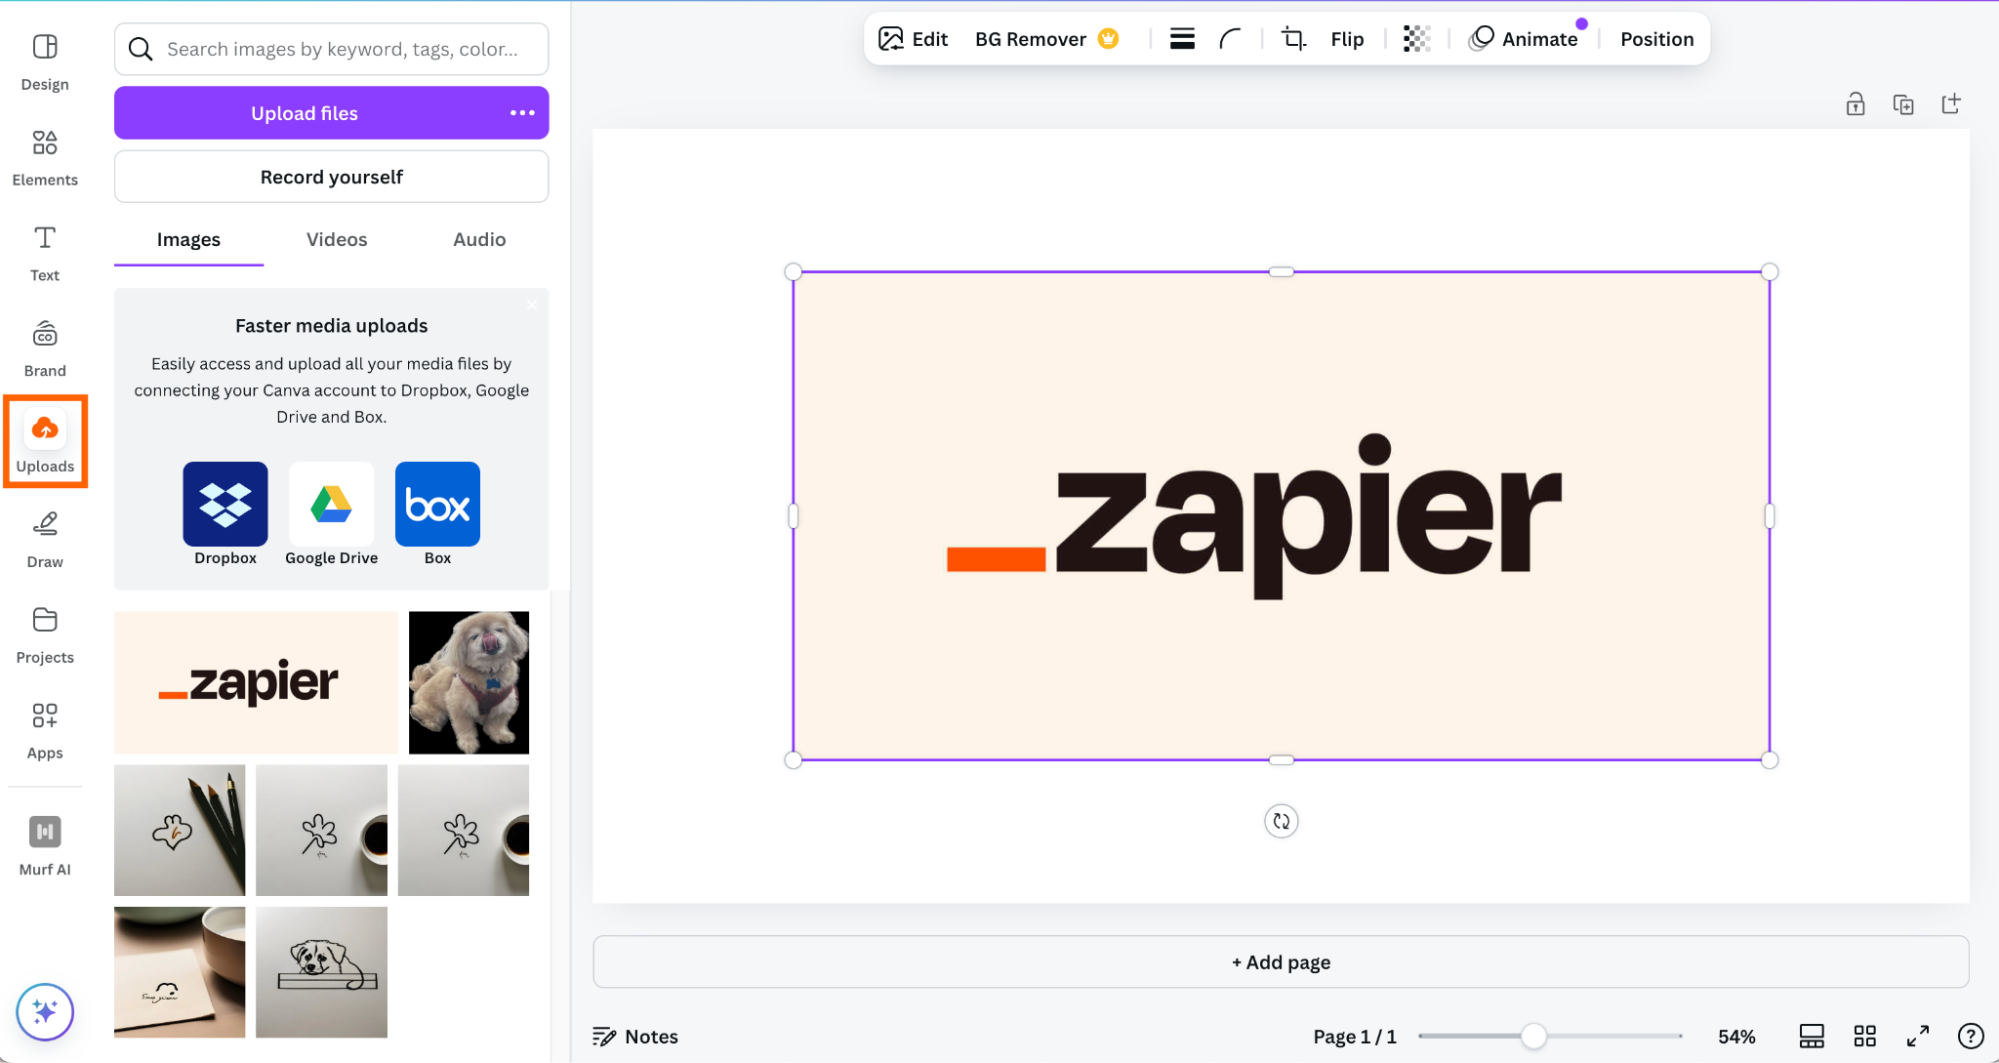
Task: Click Flip in toolbar
Action: 1347,39
